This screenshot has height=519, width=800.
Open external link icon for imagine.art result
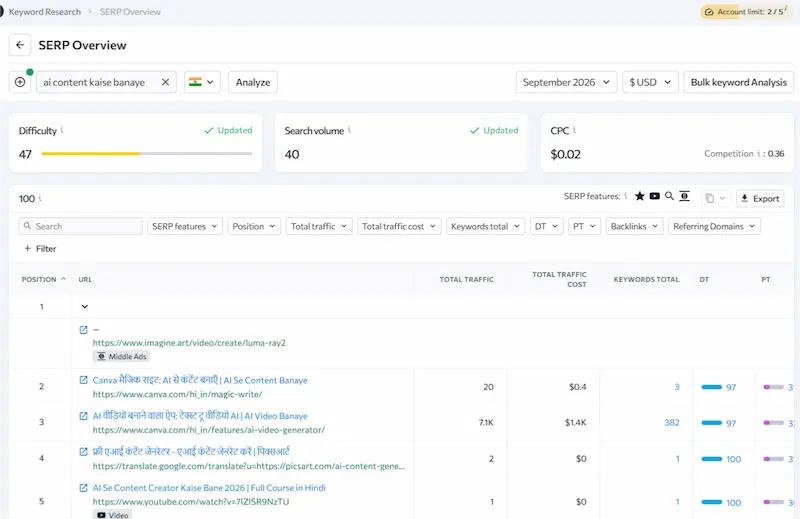coord(84,330)
